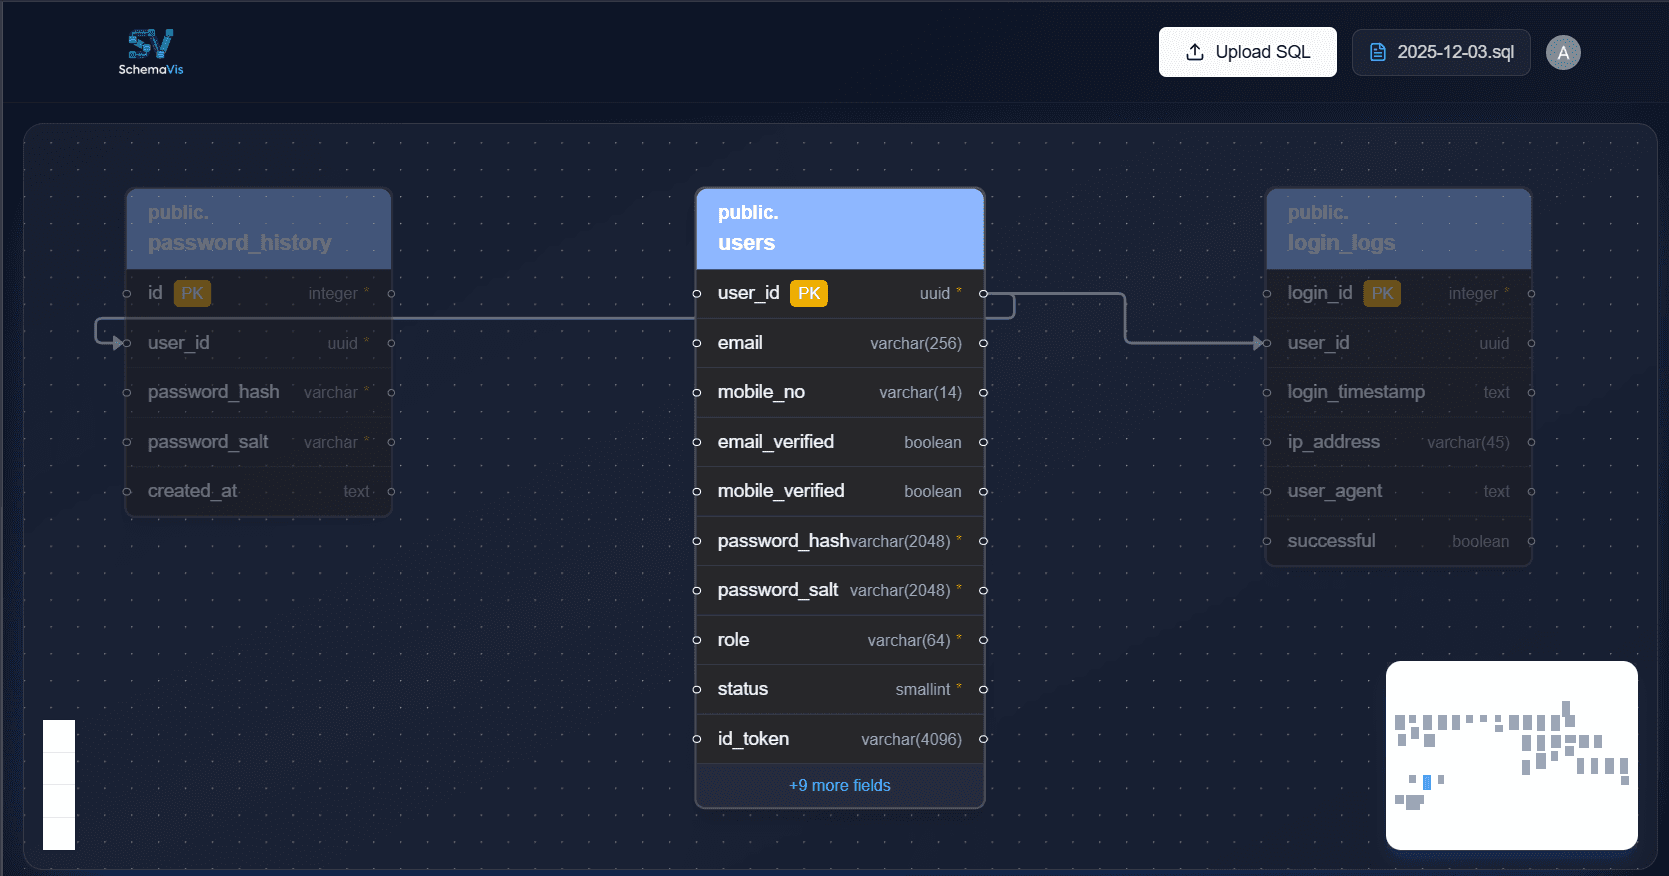Click the 'email' field in users table

click(840, 343)
